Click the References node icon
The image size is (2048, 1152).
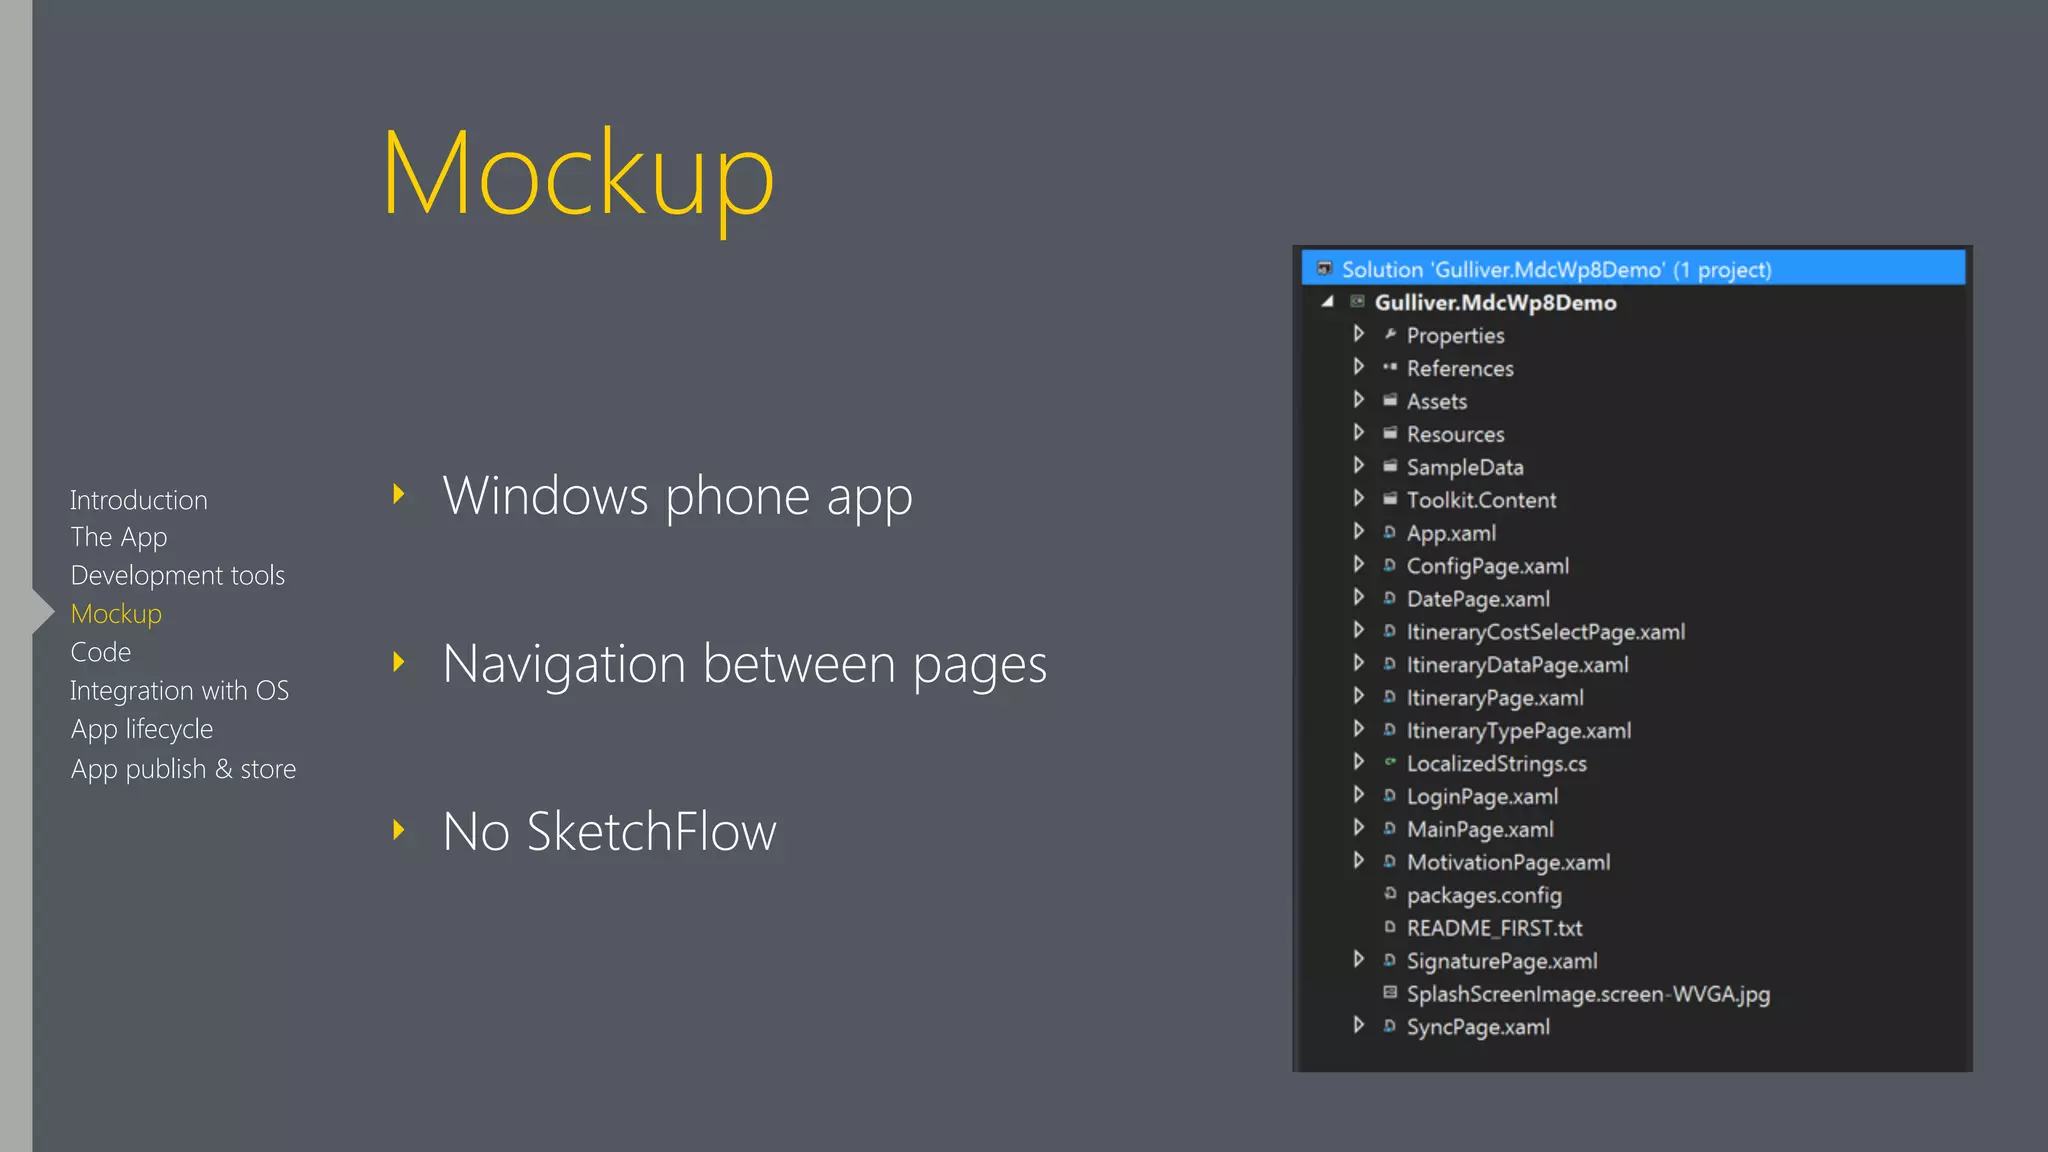click(x=1390, y=367)
